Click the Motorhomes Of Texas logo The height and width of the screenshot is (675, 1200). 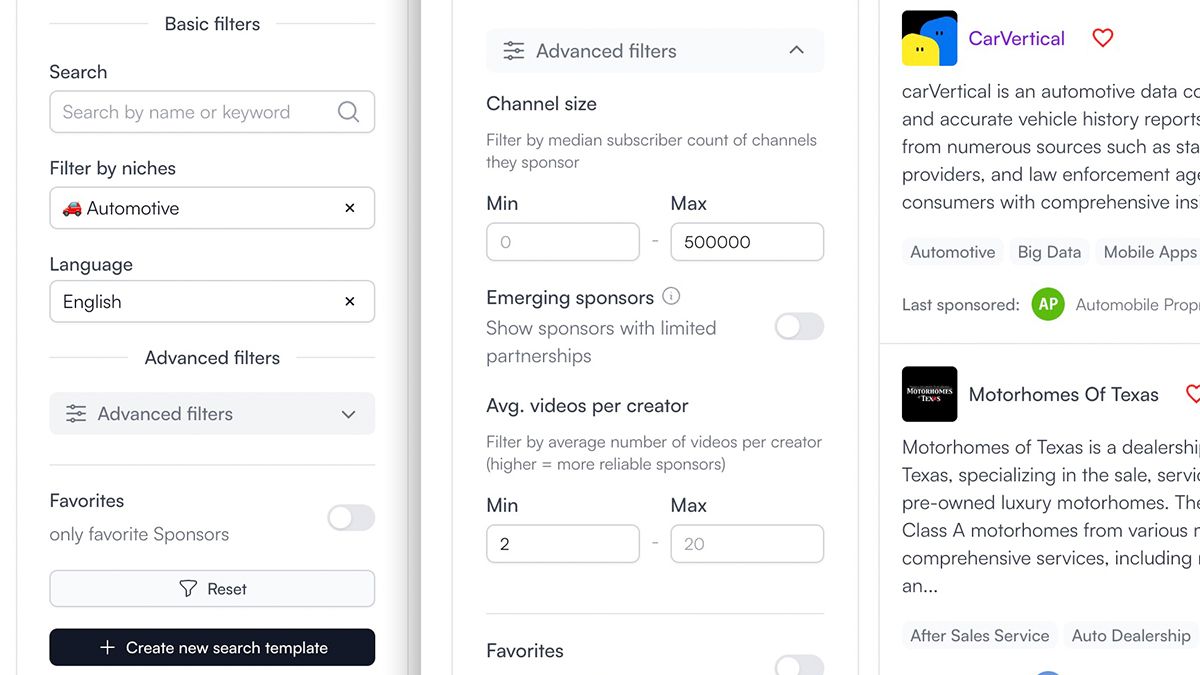[929, 394]
